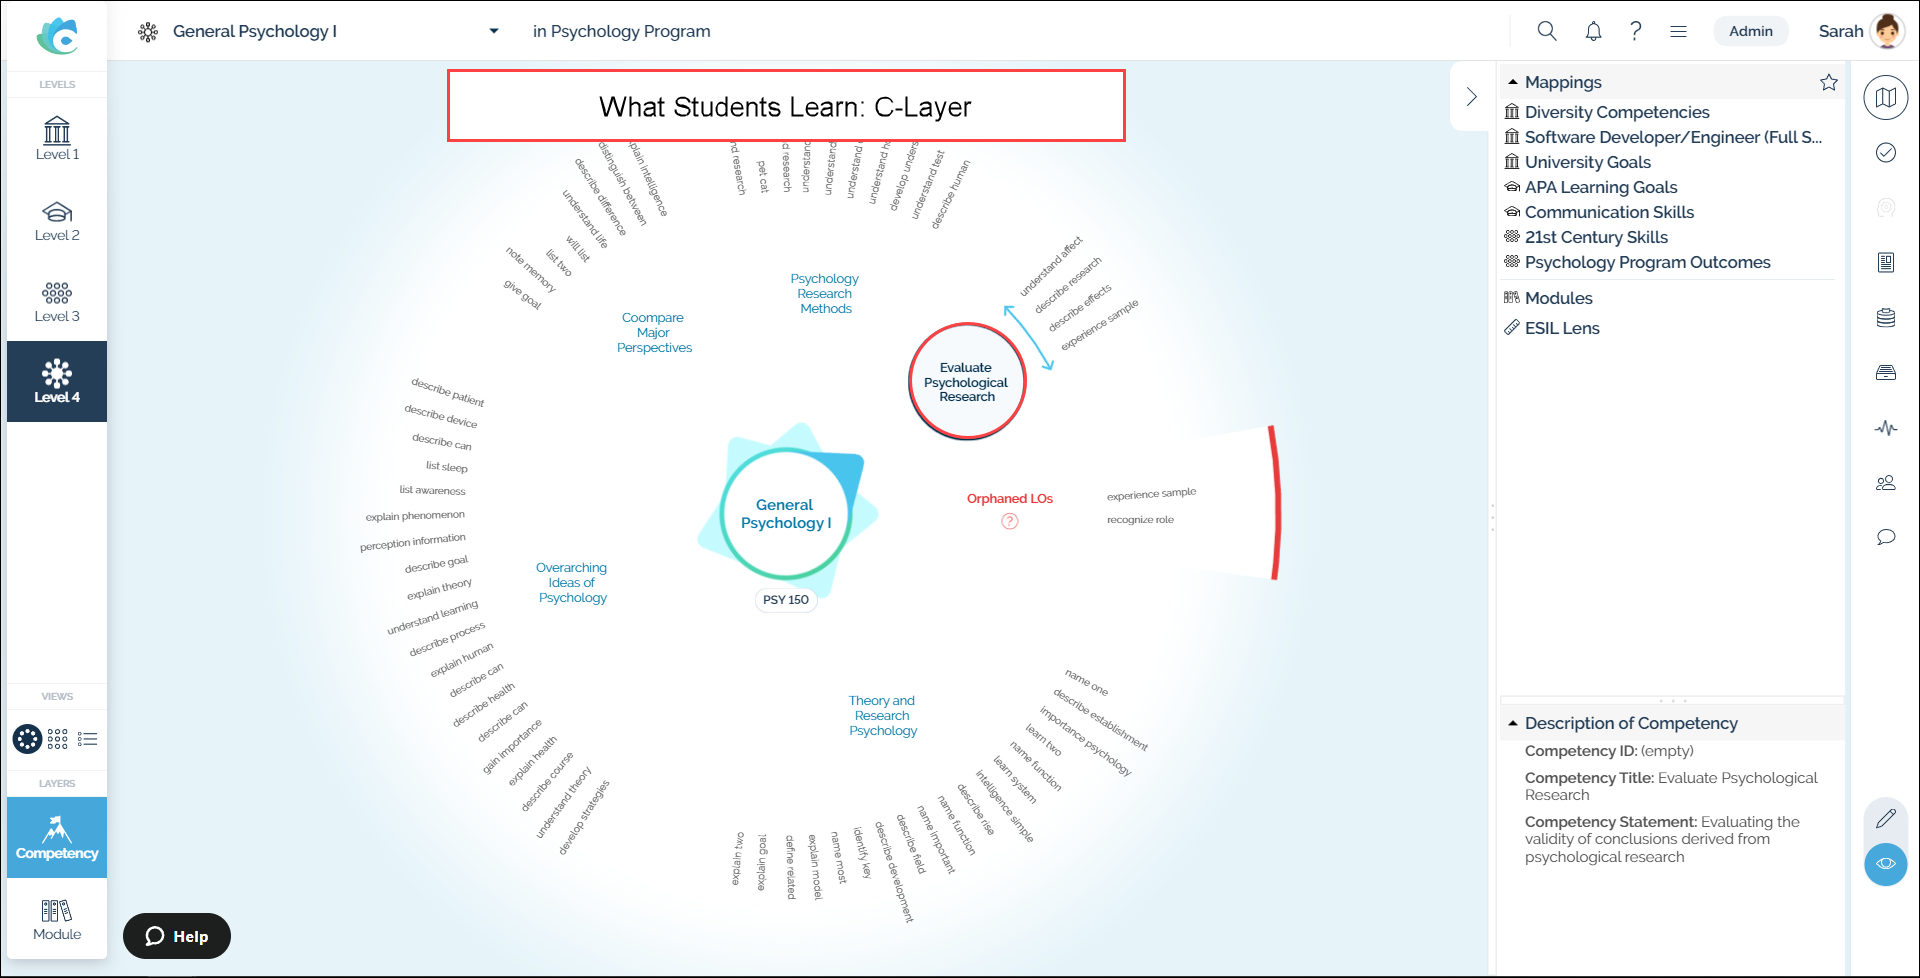Open notifications bell icon

coord(1593,31)
